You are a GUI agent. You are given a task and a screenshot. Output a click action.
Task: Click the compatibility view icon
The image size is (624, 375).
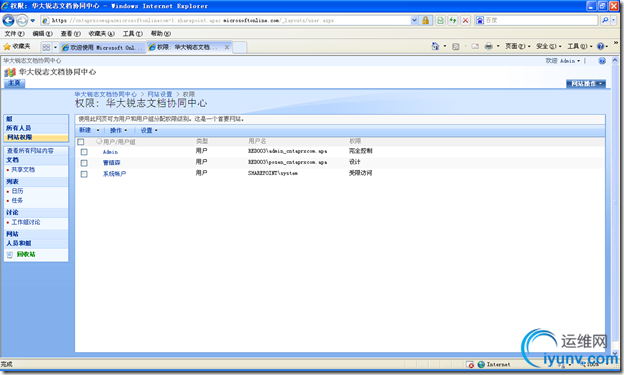[440, 20]
